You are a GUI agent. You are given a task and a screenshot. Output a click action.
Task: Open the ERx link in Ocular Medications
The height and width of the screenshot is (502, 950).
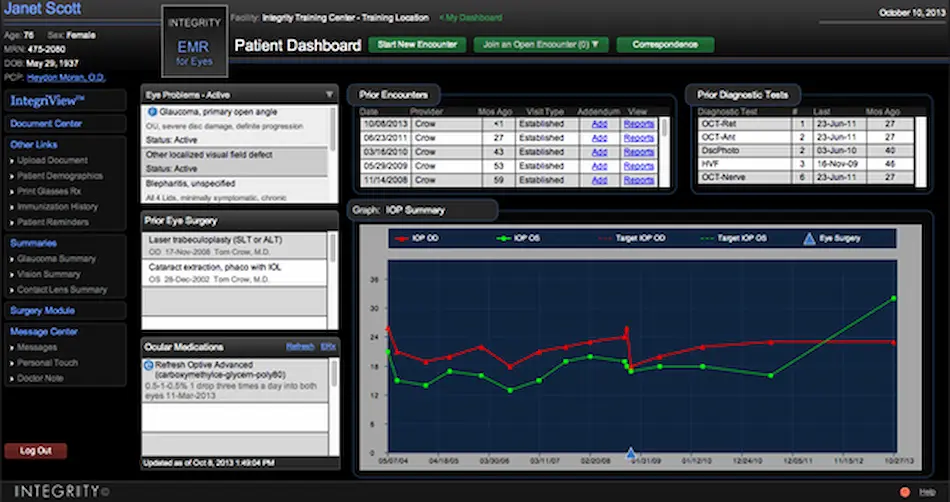tap(328, 347)
